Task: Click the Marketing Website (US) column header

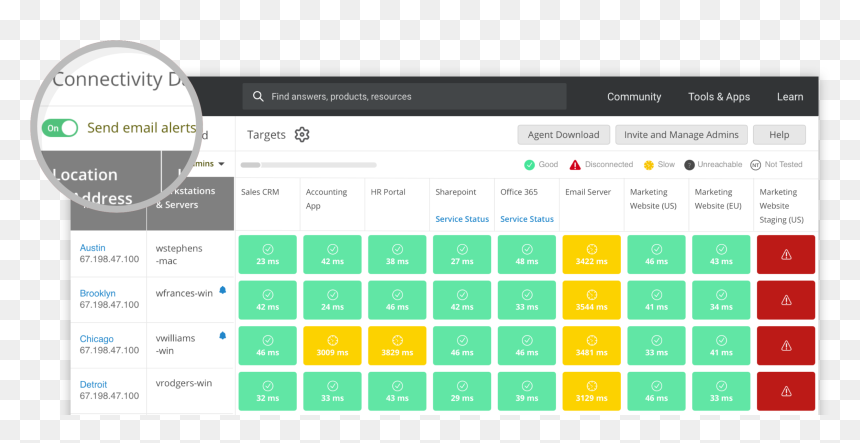Action: 653,199
